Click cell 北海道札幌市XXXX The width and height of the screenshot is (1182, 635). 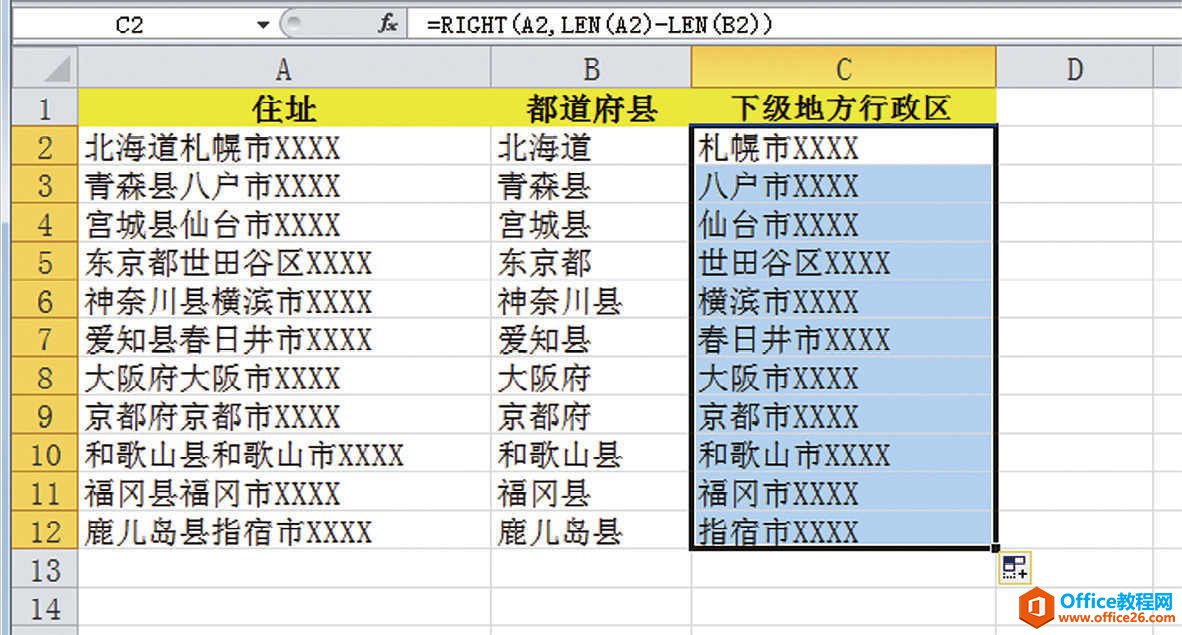[x=284, y=146]
